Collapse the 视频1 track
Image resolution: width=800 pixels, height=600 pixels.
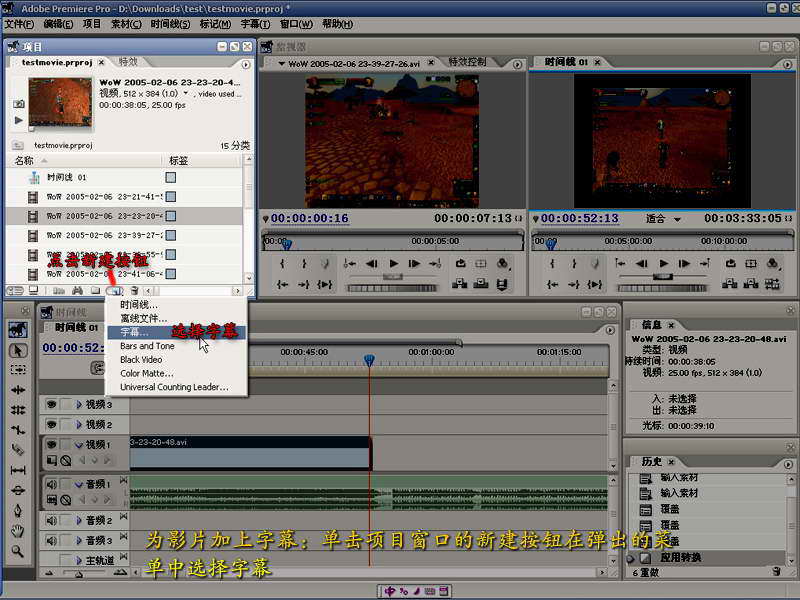click(79, 444)
